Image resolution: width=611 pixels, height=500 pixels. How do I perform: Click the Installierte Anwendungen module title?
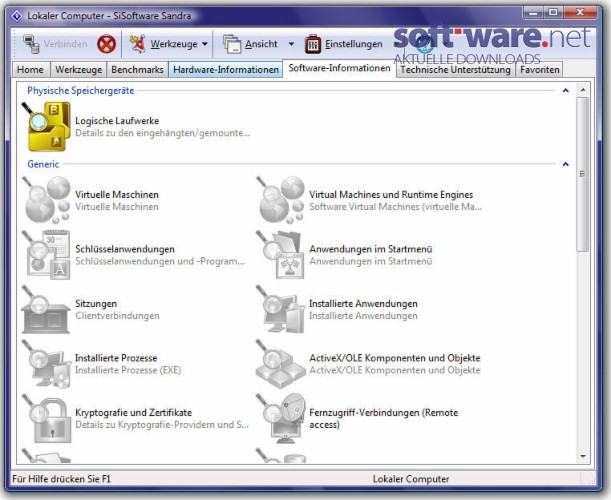tap(364, 304)
